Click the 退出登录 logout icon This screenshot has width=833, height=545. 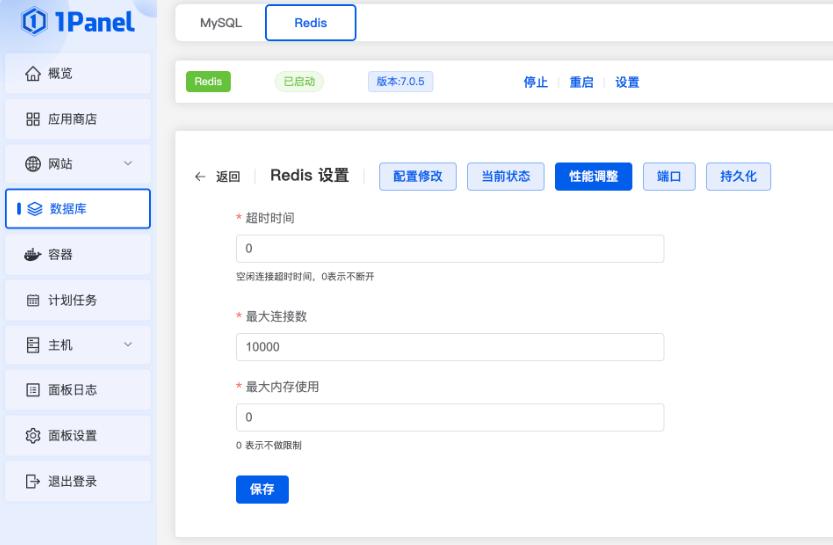(32, 481)
